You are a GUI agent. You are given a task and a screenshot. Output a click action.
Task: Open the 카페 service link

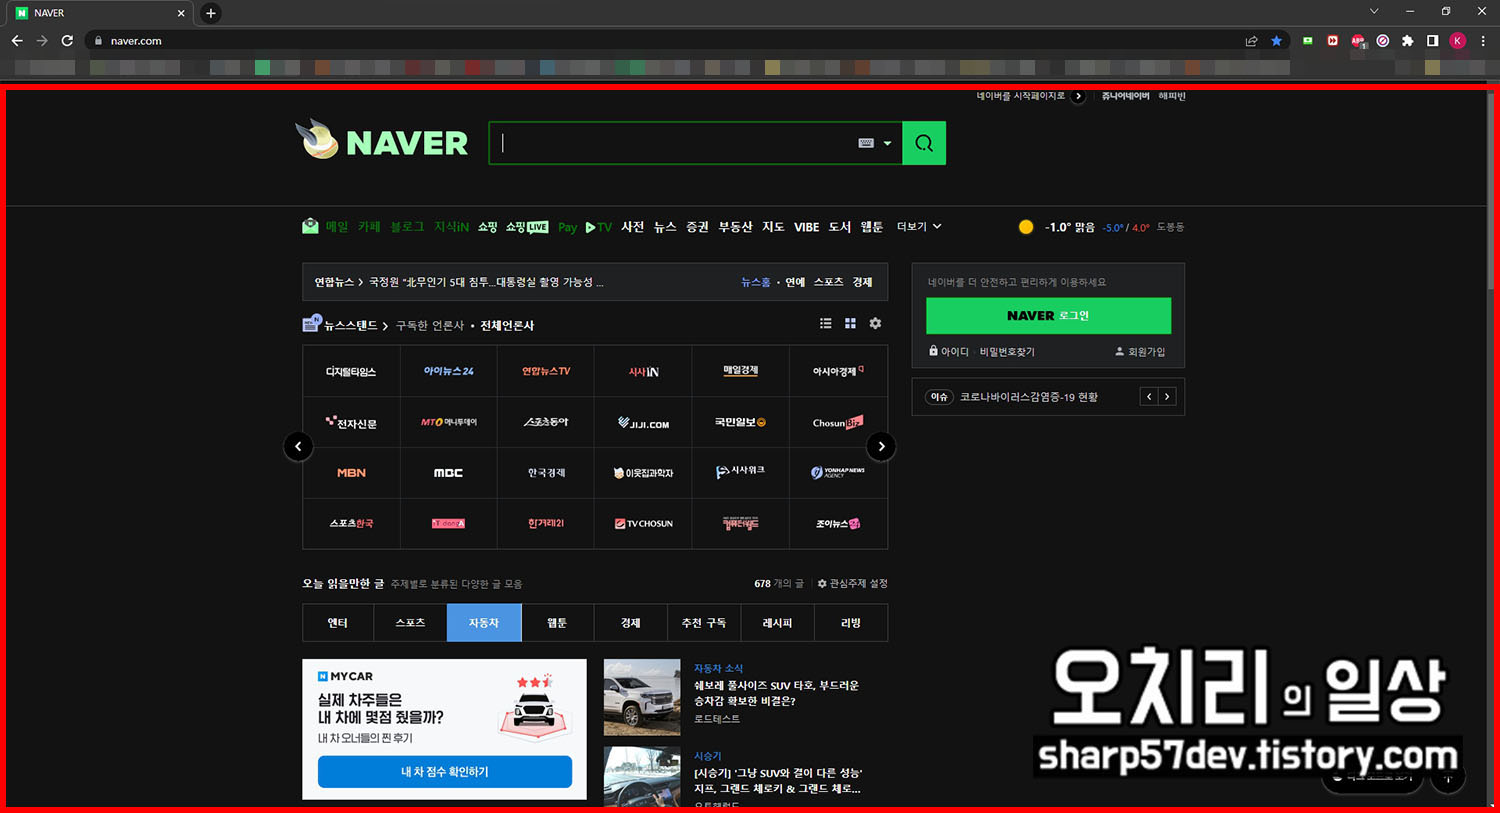point(369,227)
